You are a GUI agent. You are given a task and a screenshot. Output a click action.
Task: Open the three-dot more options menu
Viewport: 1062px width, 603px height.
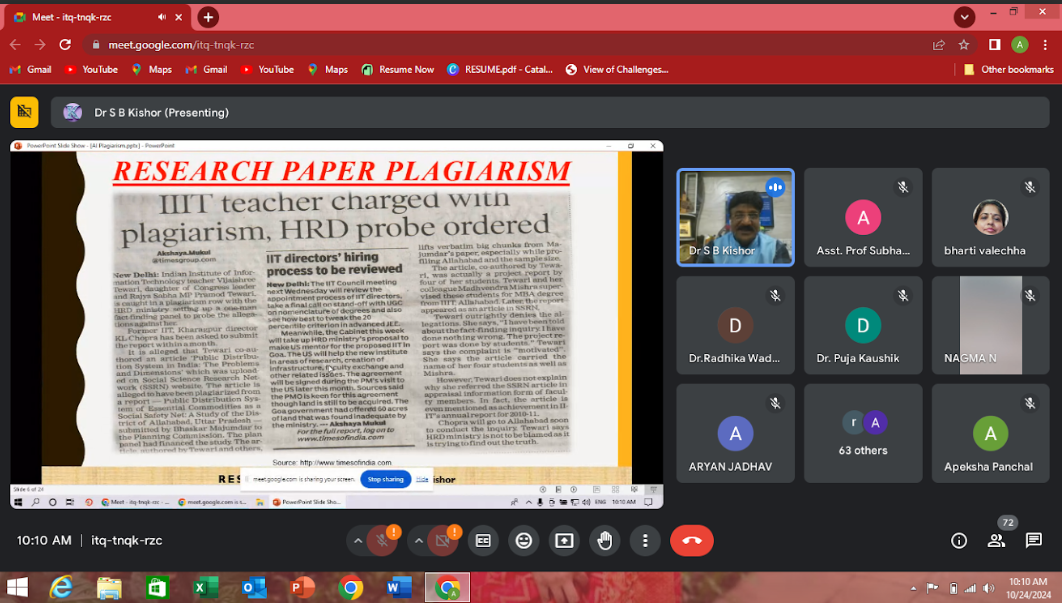point(645,541)
